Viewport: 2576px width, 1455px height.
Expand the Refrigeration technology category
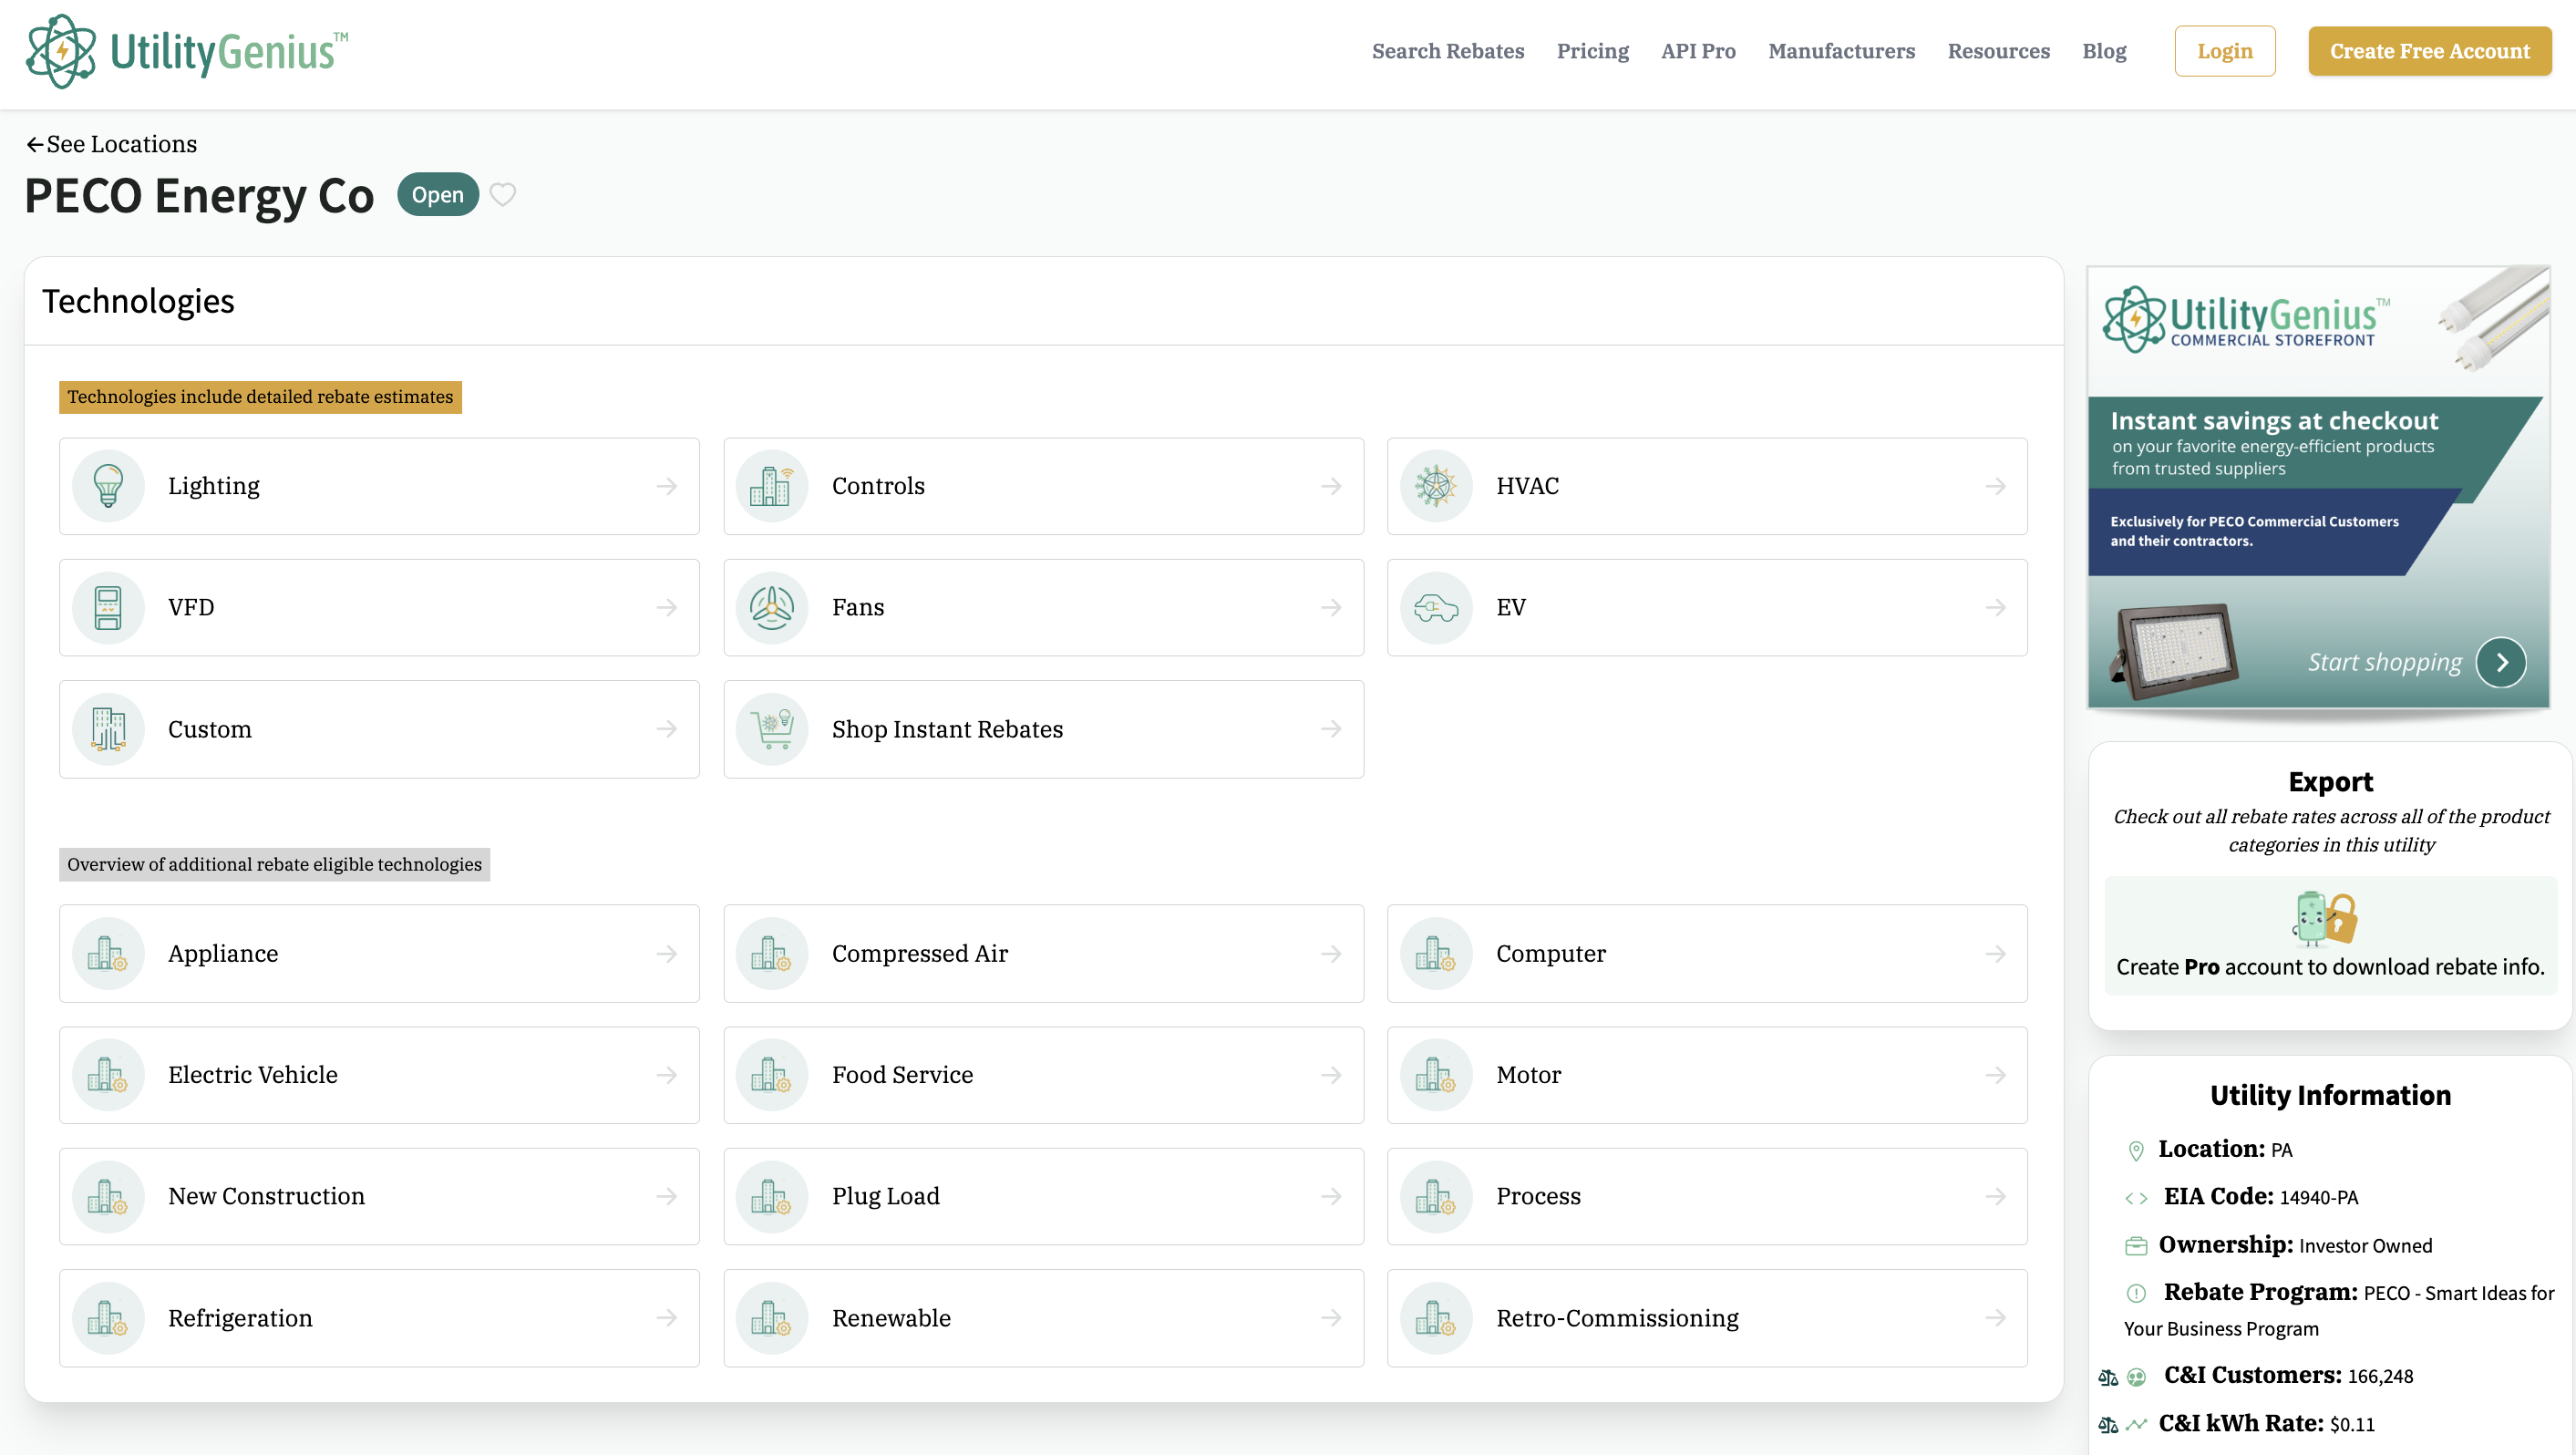tap(378, 1317)
